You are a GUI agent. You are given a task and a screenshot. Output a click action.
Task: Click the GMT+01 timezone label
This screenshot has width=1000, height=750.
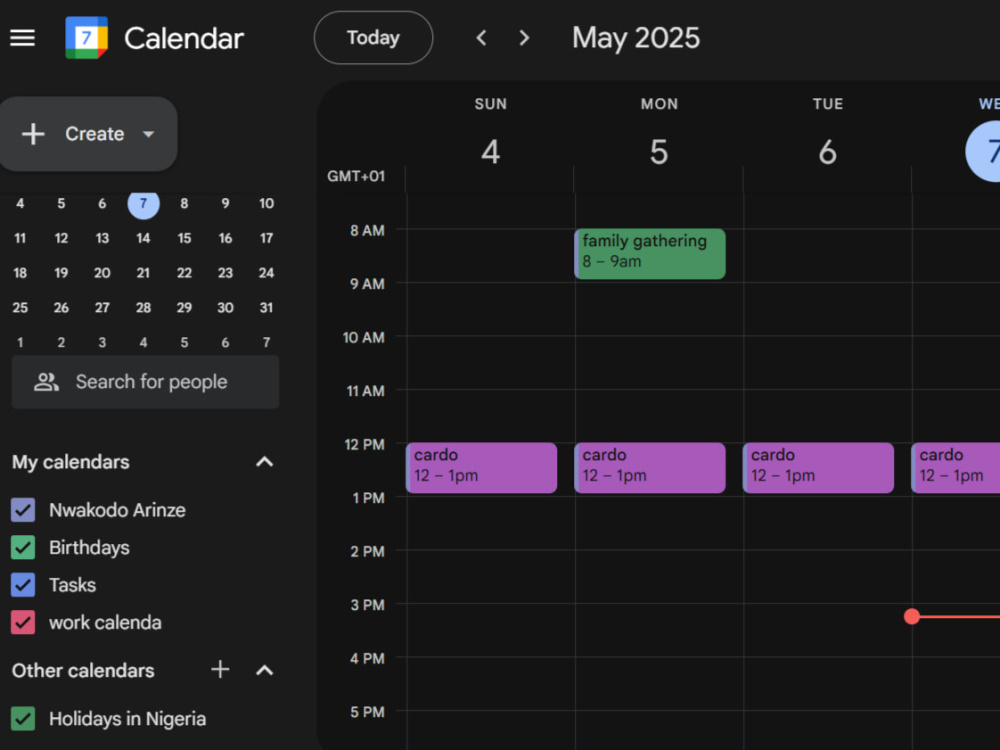356,176
